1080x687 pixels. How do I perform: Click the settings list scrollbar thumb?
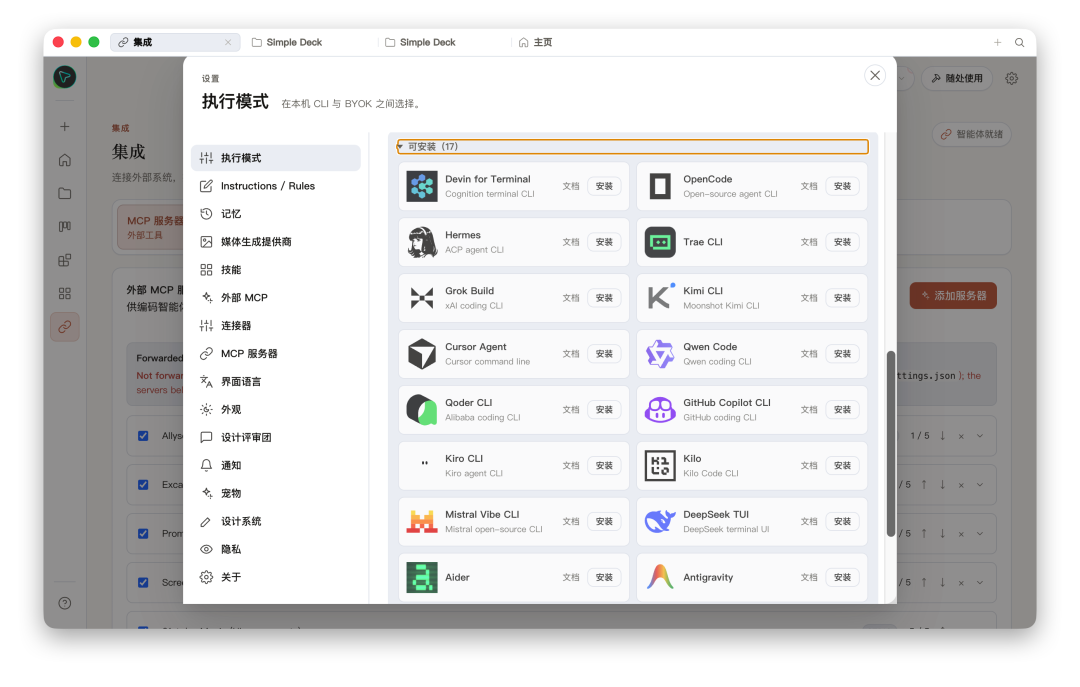[x=891, y=444]
